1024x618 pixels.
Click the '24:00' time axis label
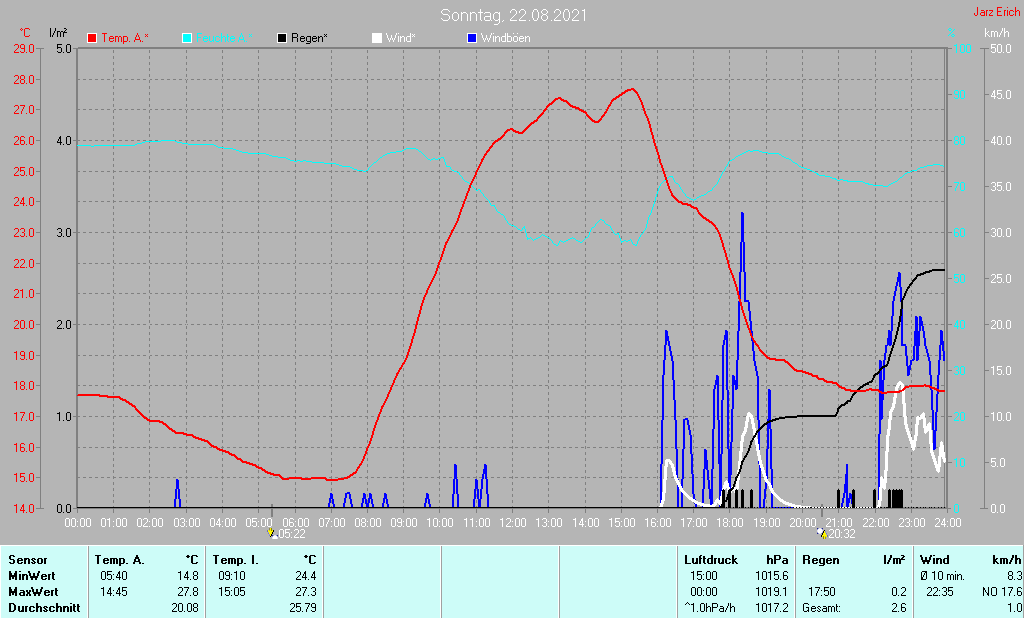point(948,523)
